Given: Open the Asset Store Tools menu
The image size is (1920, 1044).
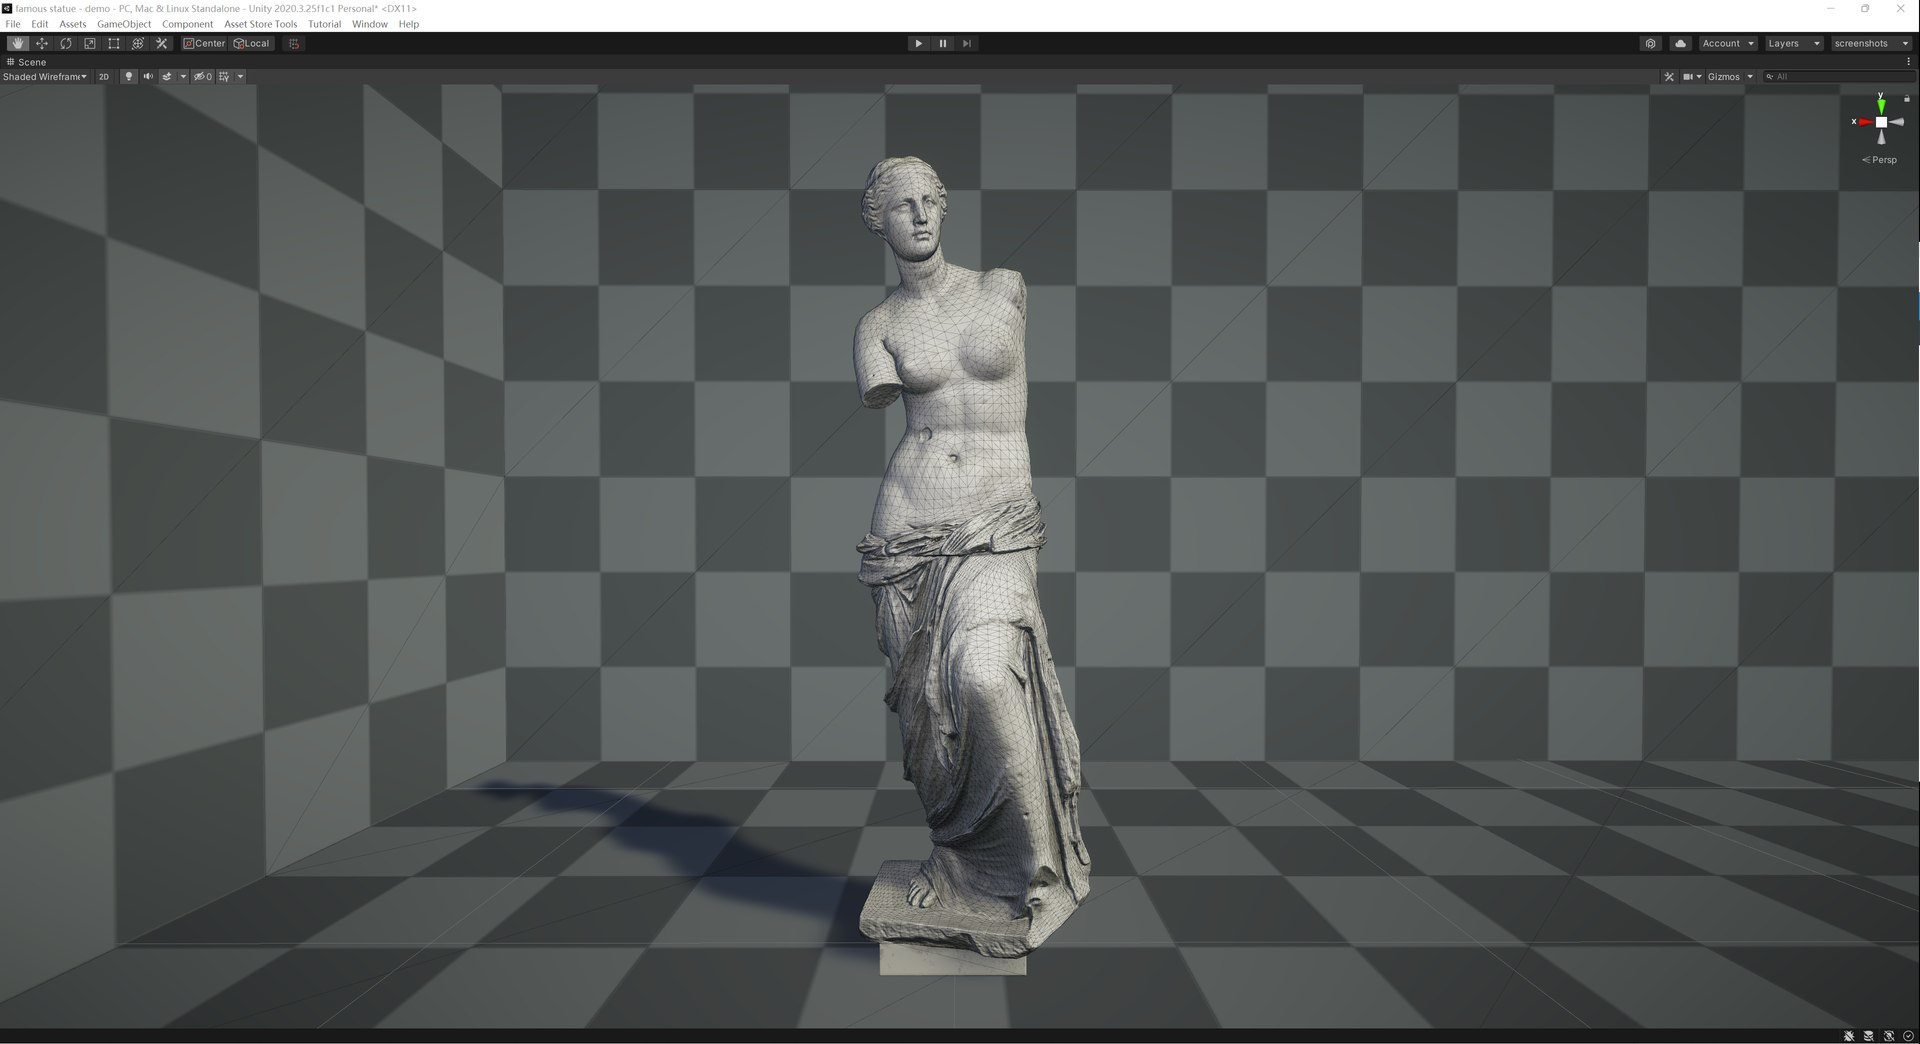Looking at the screenshot, I should tap(261, 24).
